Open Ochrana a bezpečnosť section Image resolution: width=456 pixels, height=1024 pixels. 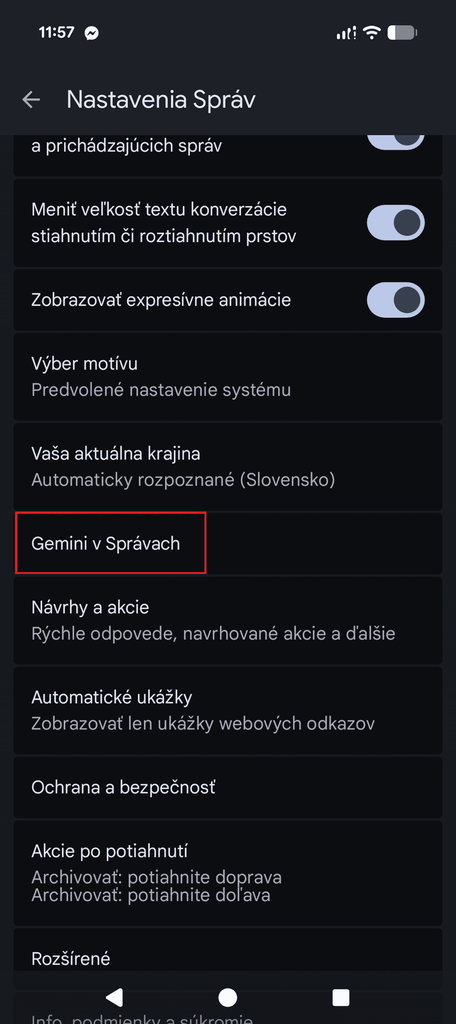tap(227, 788)
